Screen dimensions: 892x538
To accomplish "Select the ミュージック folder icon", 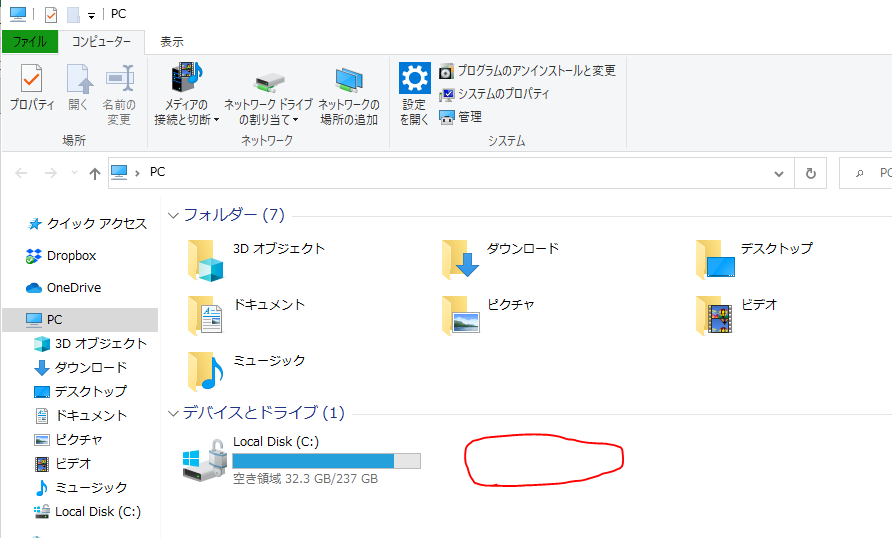I will click(205, 371).
